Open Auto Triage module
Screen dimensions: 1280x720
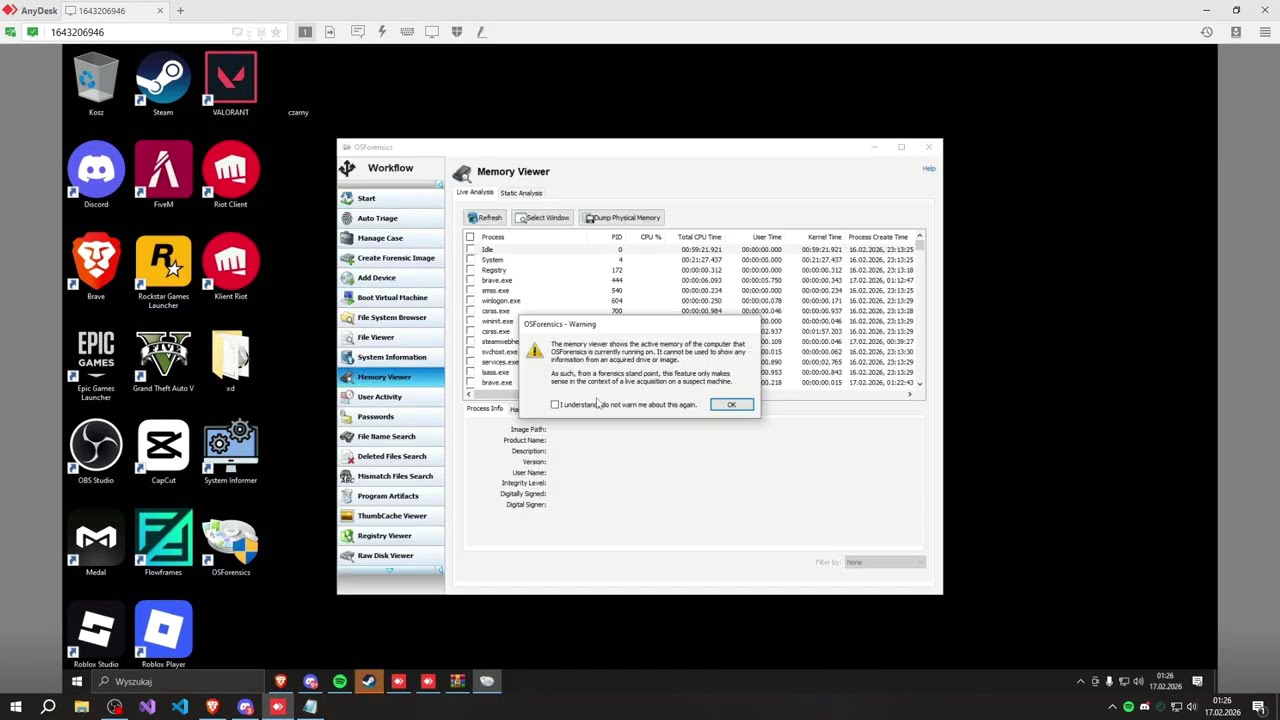point(391,218)
